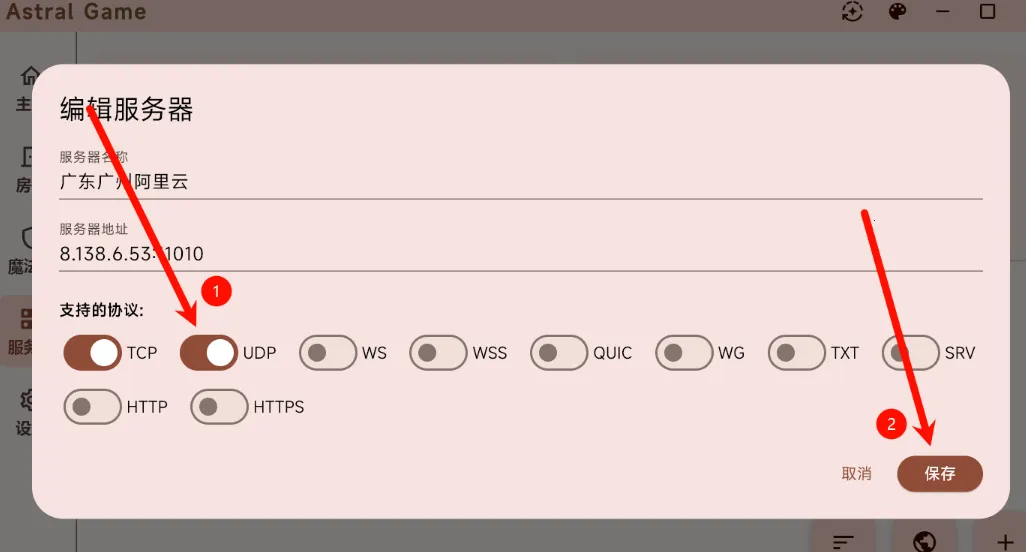Click the 取消 cancel button
1026x552 pixels.
(x=856, y=474)
